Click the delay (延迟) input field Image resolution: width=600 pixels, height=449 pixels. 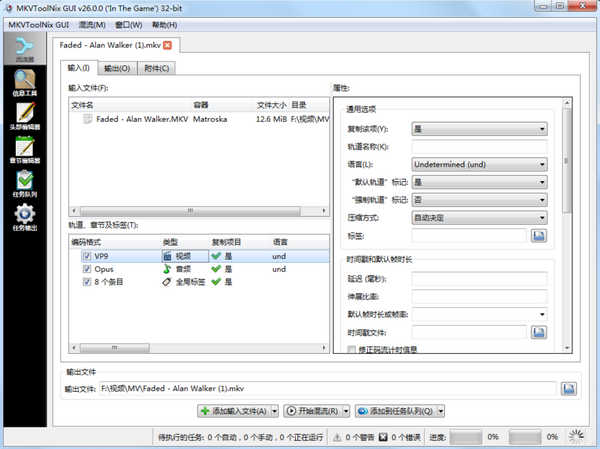click(x=479, y=279)
